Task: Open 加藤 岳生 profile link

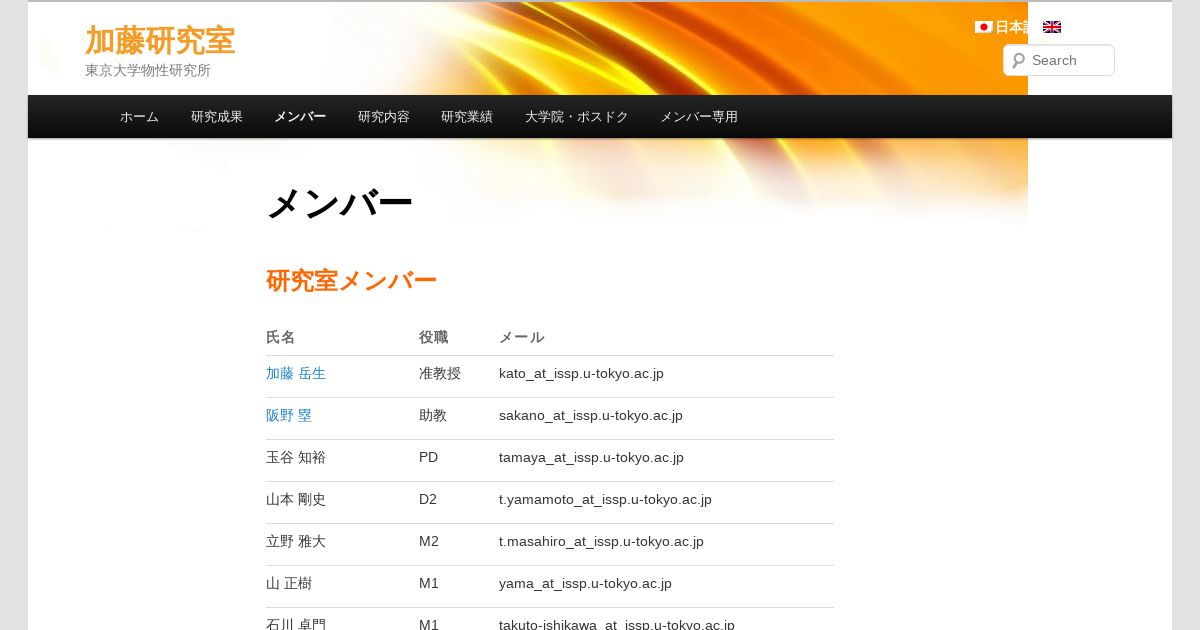Action: pyautogui.click(x=296, y=373)
